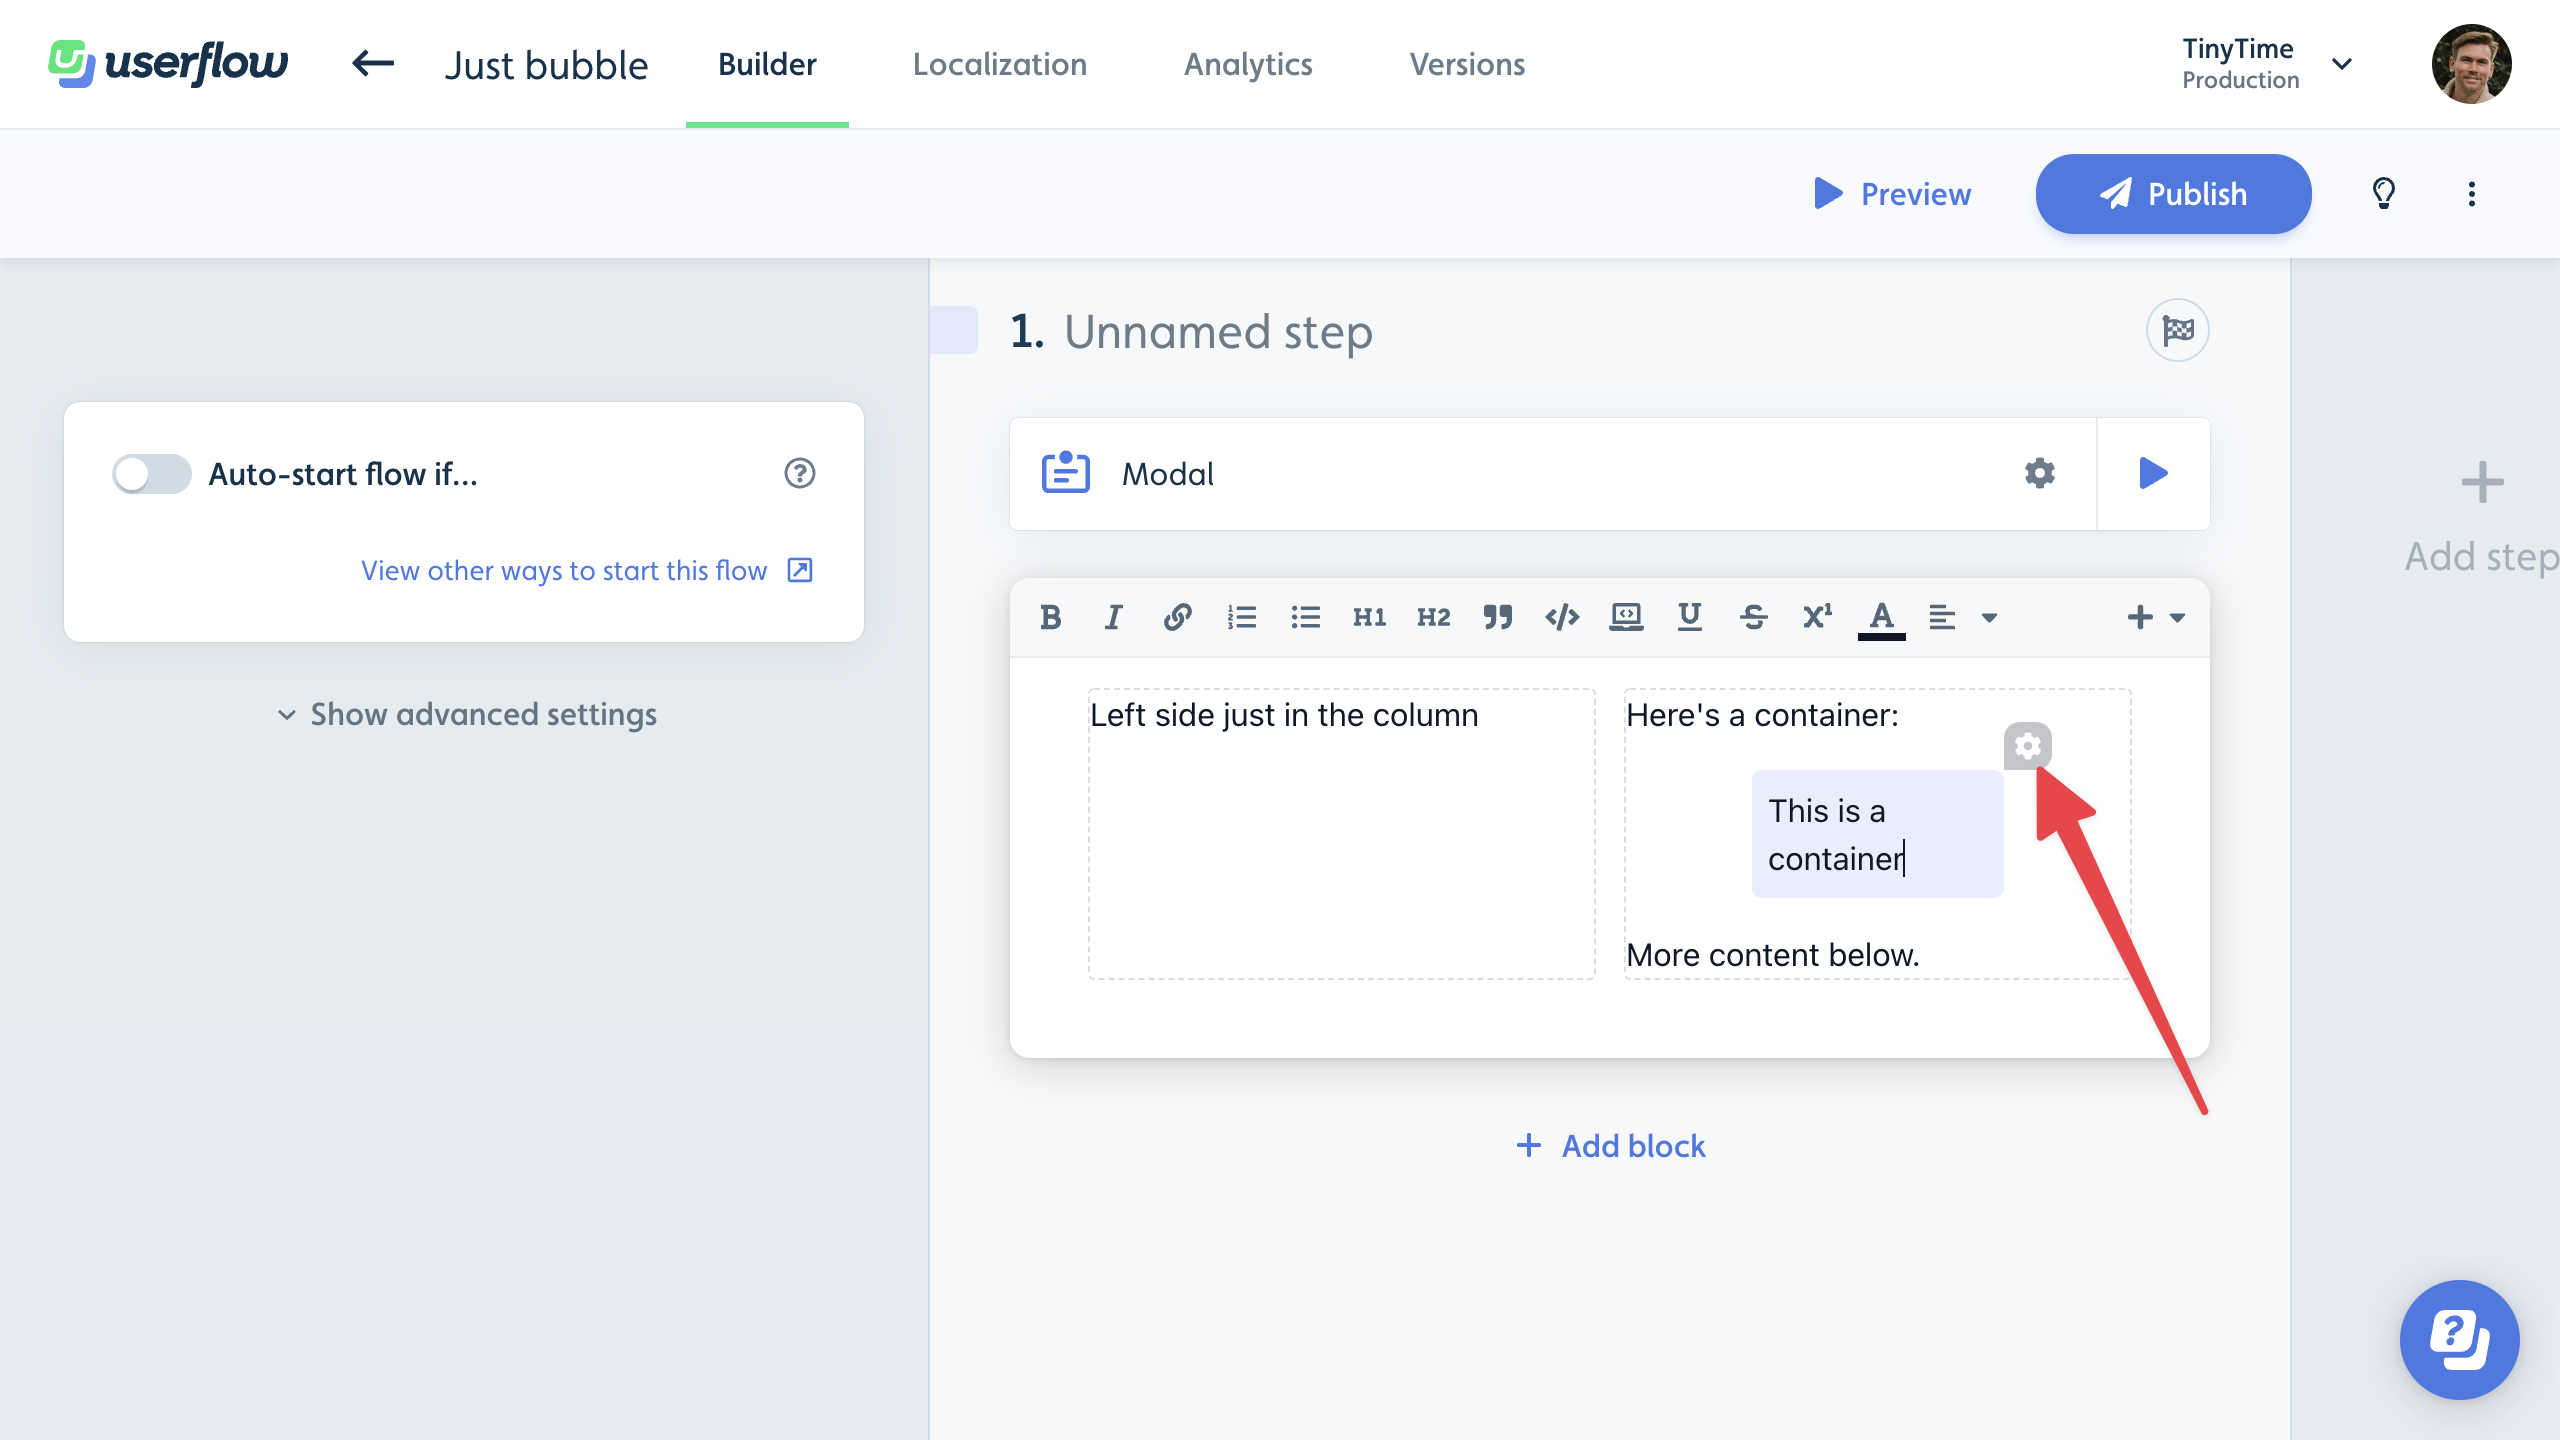Insert a bulleted list
The height and width of the screenshot is (1440, 2560).
(1305, 617)
